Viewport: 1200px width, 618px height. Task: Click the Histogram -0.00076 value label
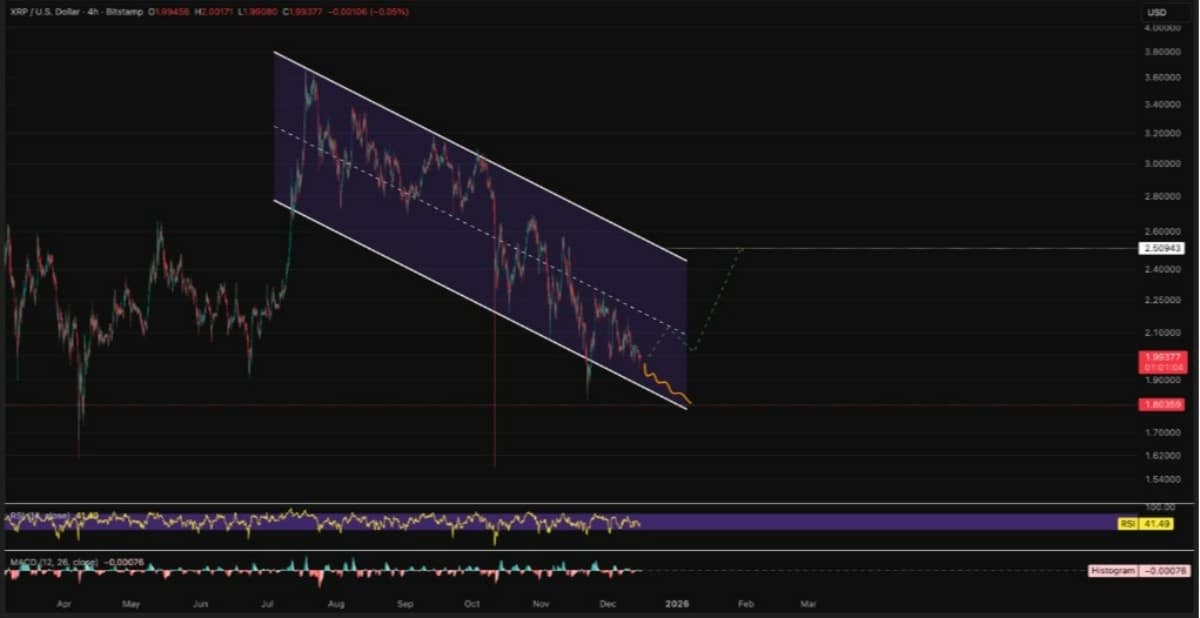pyautogui.click(x=1140, y=570)
